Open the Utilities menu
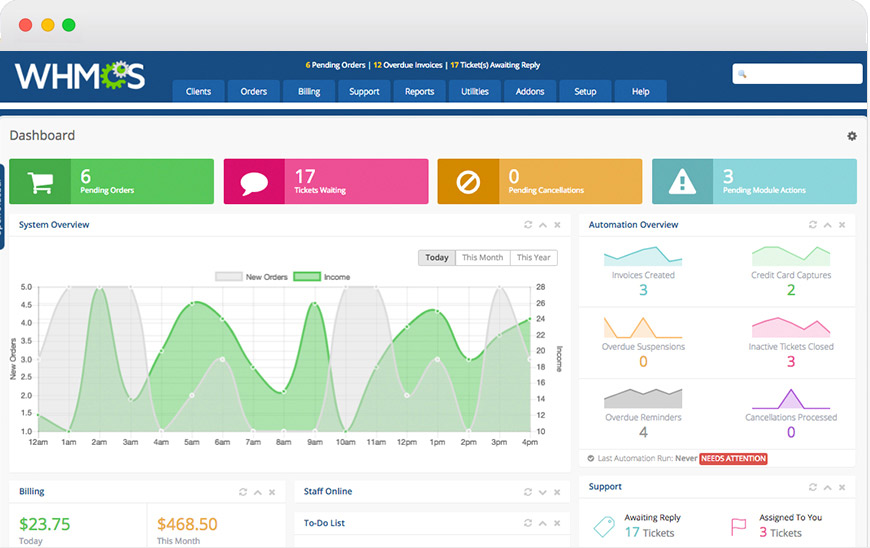This screenshot has width=870, height=548. click(x=475, y=92)
